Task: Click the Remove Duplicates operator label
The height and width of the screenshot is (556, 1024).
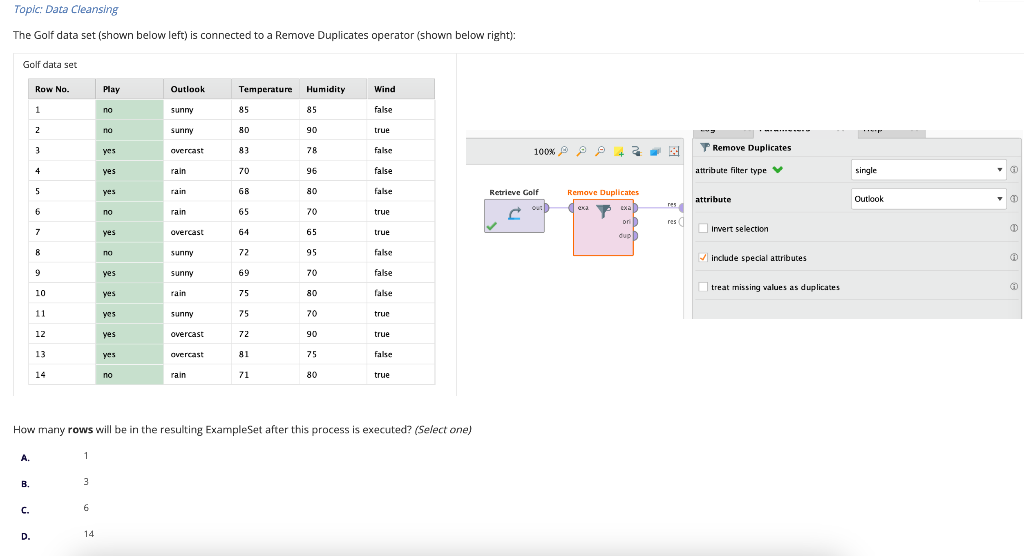Action: coord(603,192)
